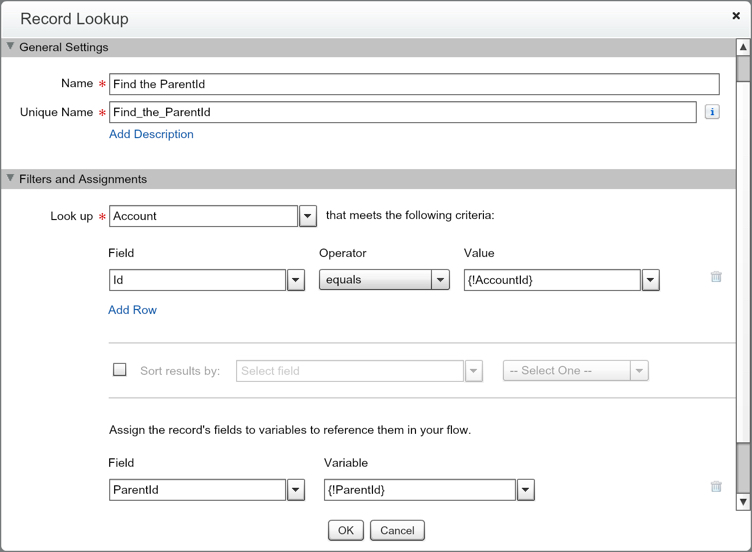Open the ParentId assignment Field dropdown
This screenshot has width=752, height=552.
pyautogui.click(x=296, y=490)
